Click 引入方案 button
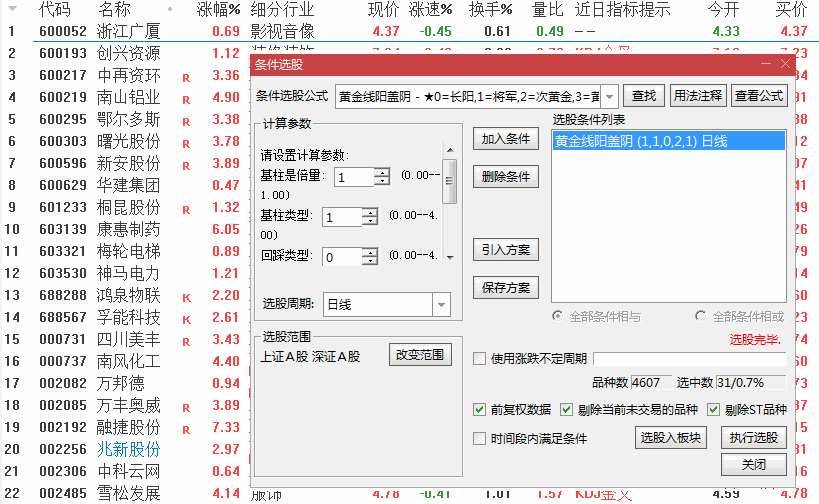This screenshot has width=819, height=504. [x=506, y=250]
